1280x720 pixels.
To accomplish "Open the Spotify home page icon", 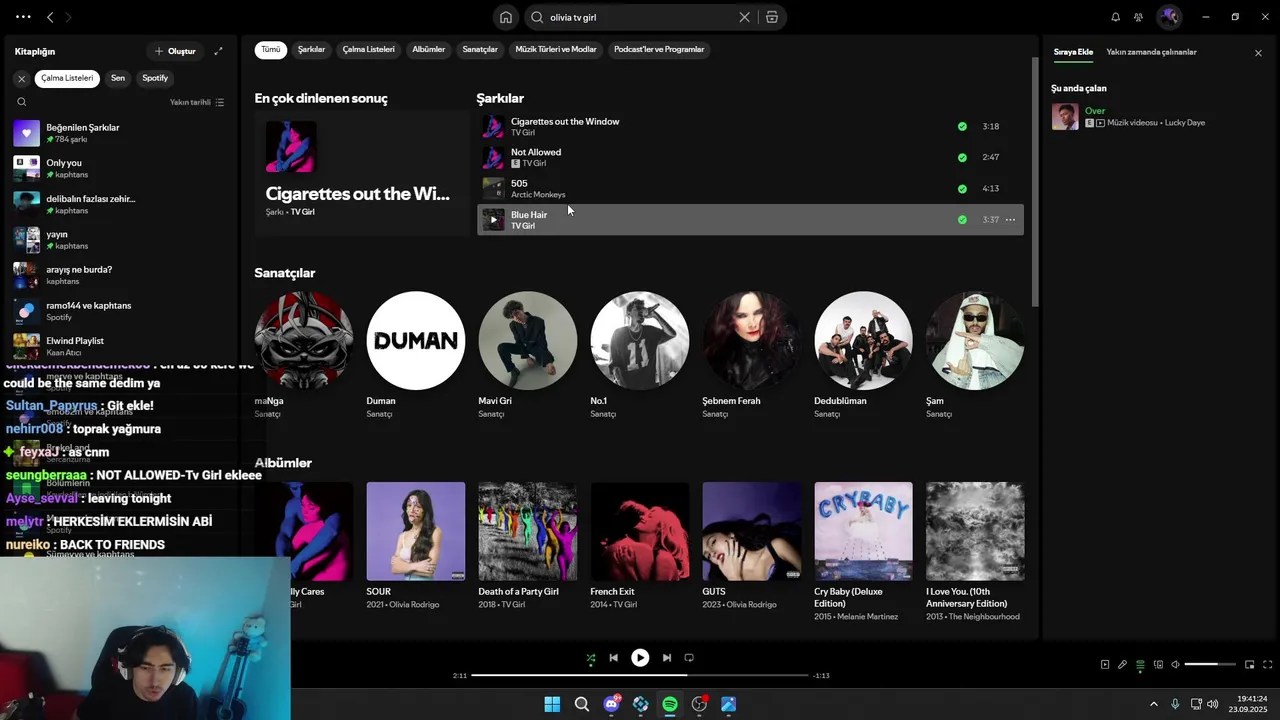I will click(506, 17).
